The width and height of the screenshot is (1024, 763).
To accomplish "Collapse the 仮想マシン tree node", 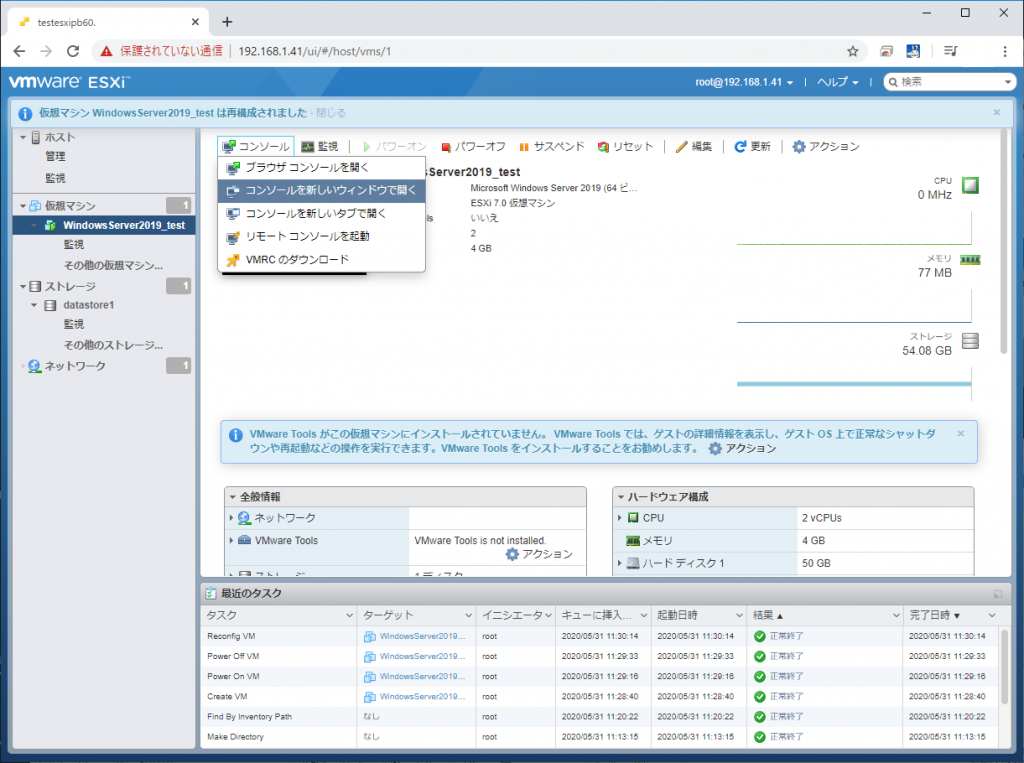I will click(x=23, y=206).
